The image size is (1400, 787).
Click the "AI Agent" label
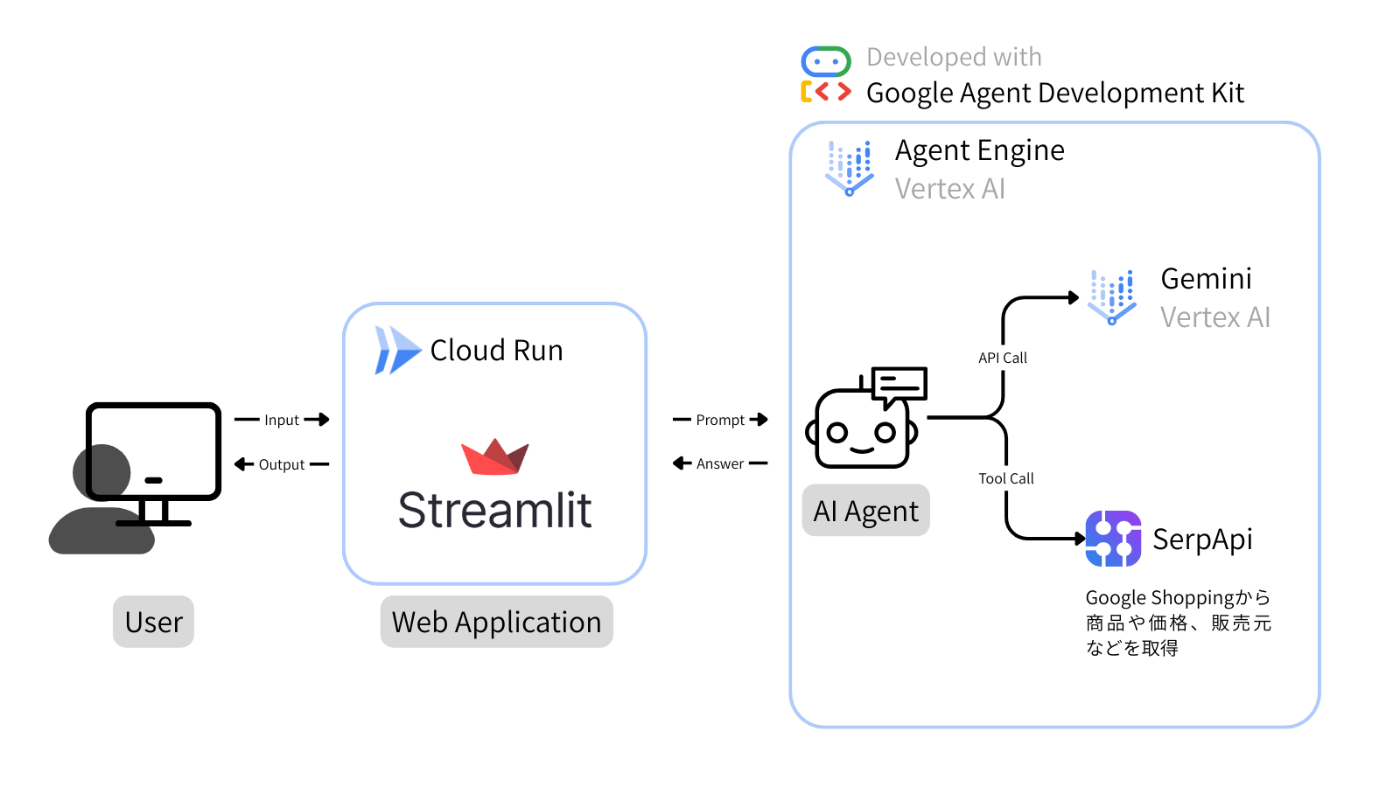click(x=866, y=511)
